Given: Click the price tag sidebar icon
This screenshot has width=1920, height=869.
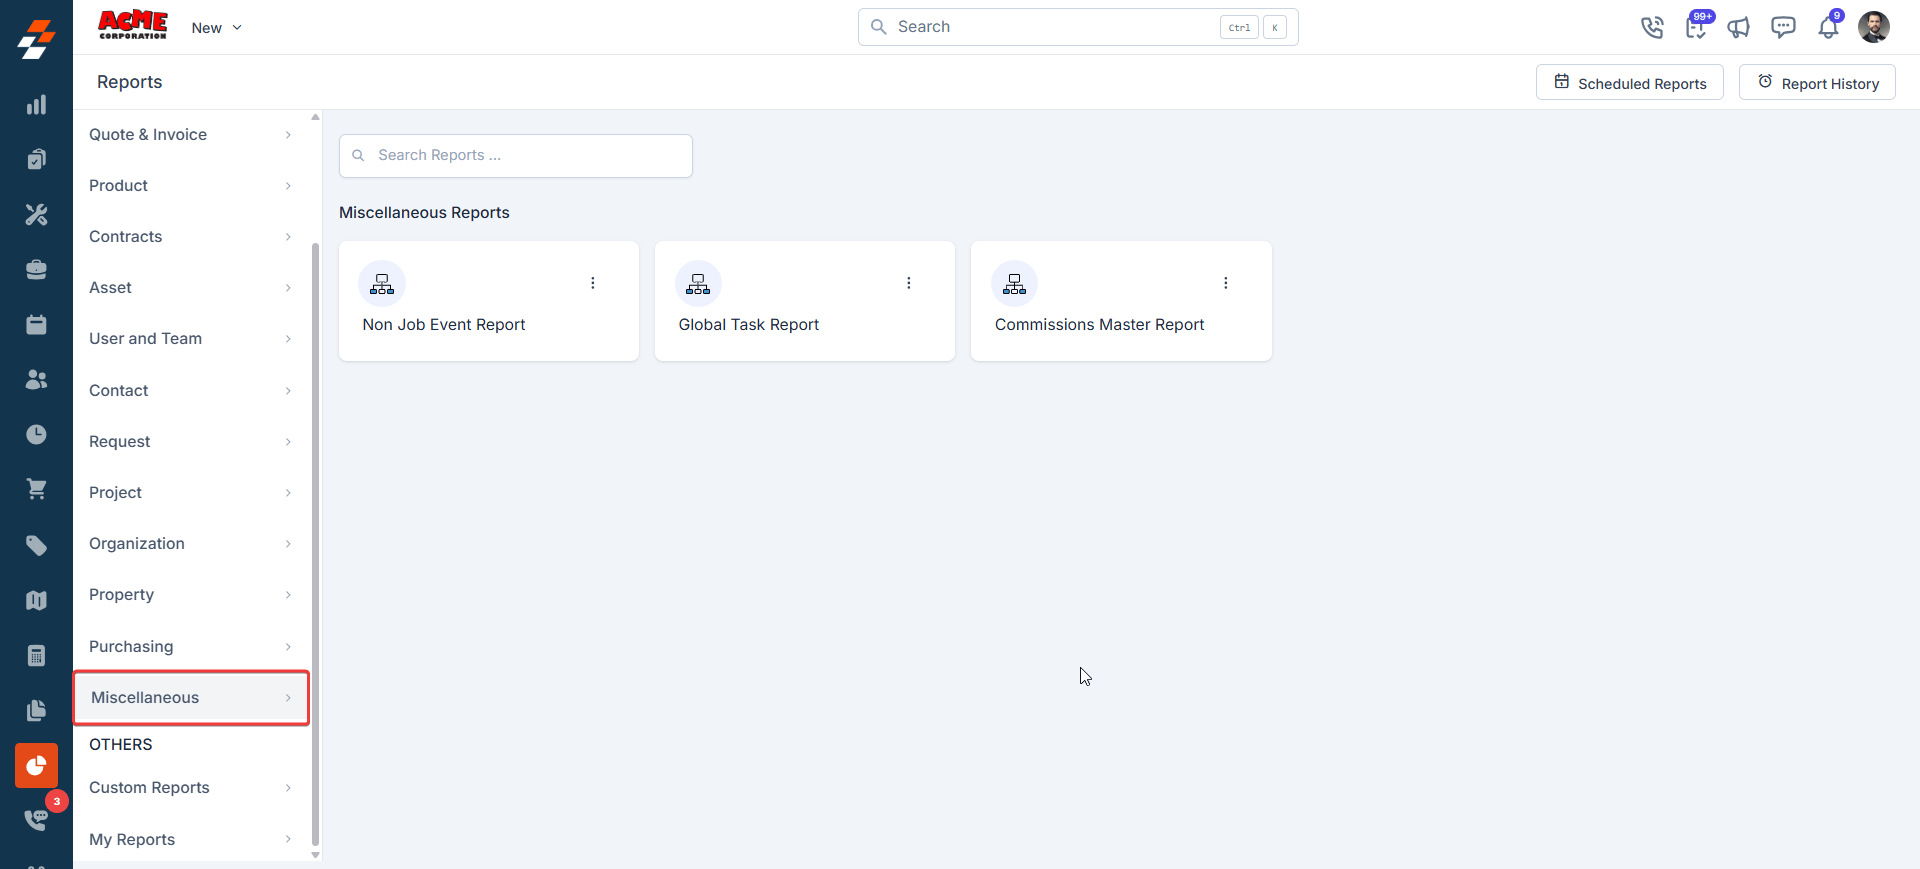Looking at the screenshot, I should point(36,545).
